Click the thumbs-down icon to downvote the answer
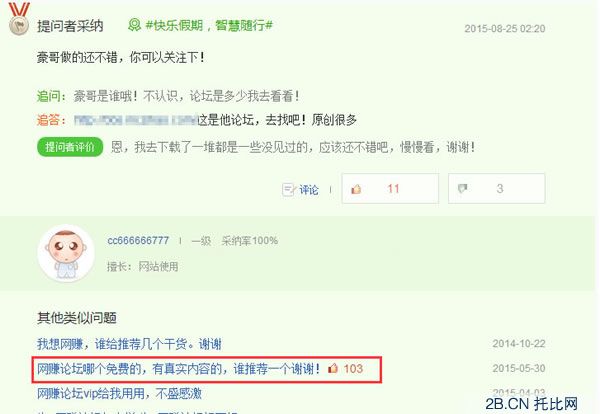Image resolution: width=600 pixels, height=414 pixels. [x=462, y=188]
